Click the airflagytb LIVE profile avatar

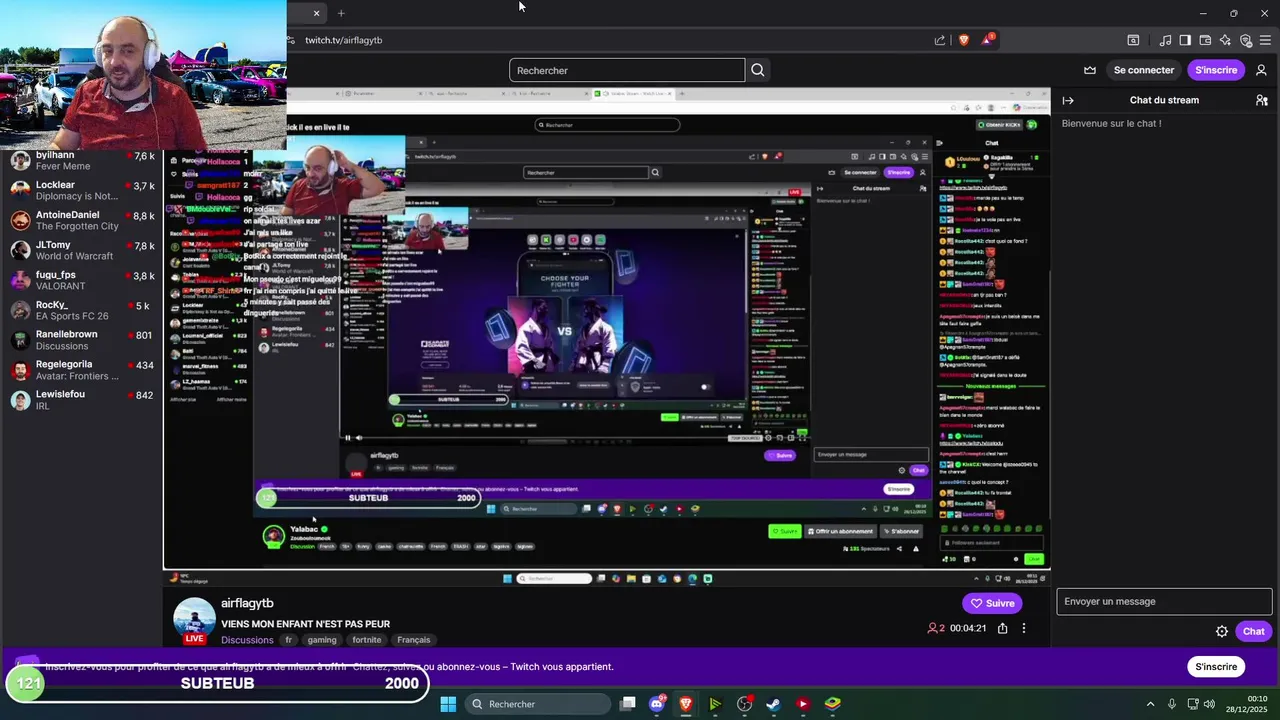194,620
